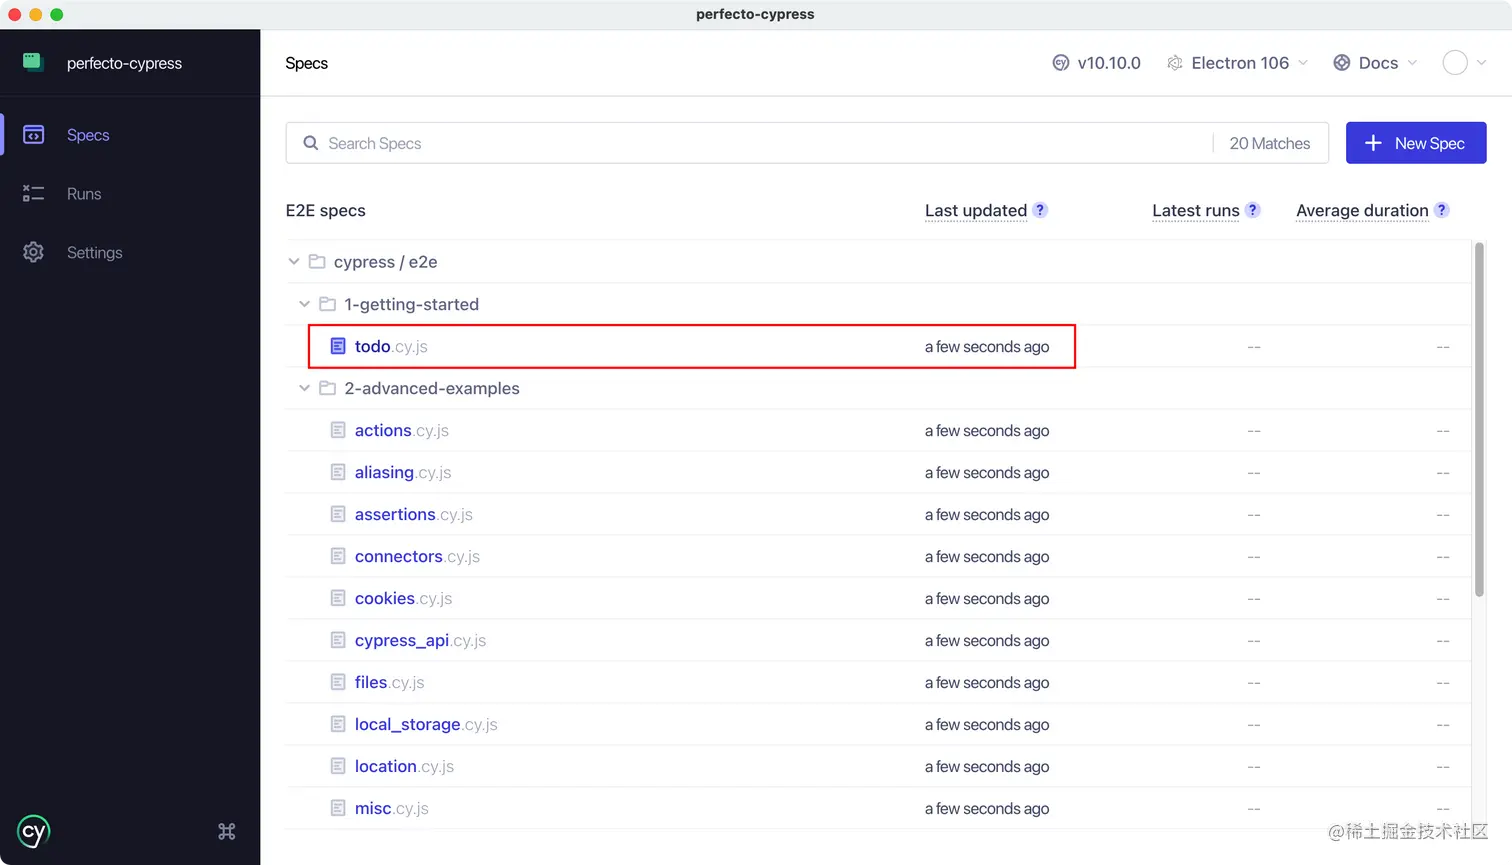Click the specs list vertical scrollbar
Screen dimensions: 1512x865
(x=1479, y=419)
